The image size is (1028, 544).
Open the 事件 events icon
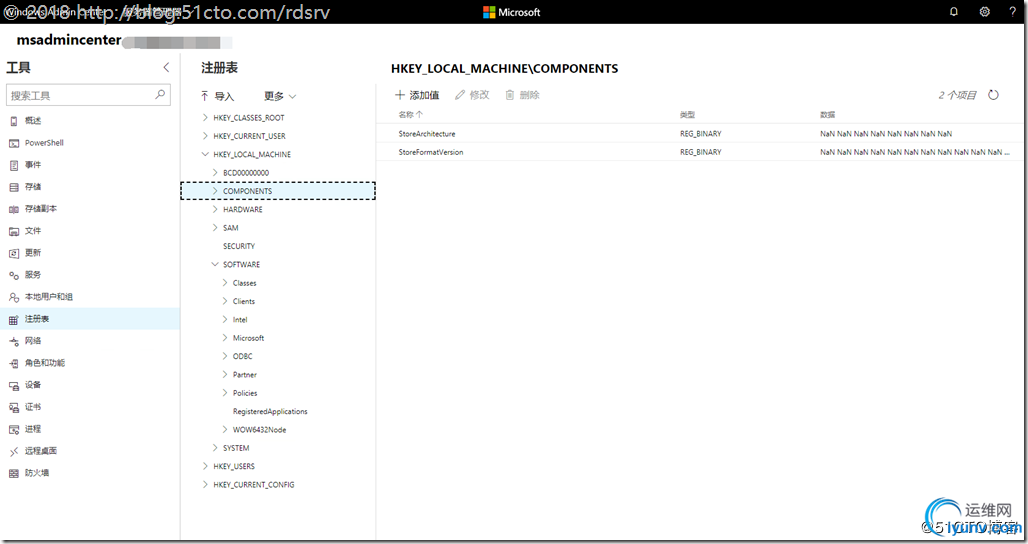click(x=14, y=165)
